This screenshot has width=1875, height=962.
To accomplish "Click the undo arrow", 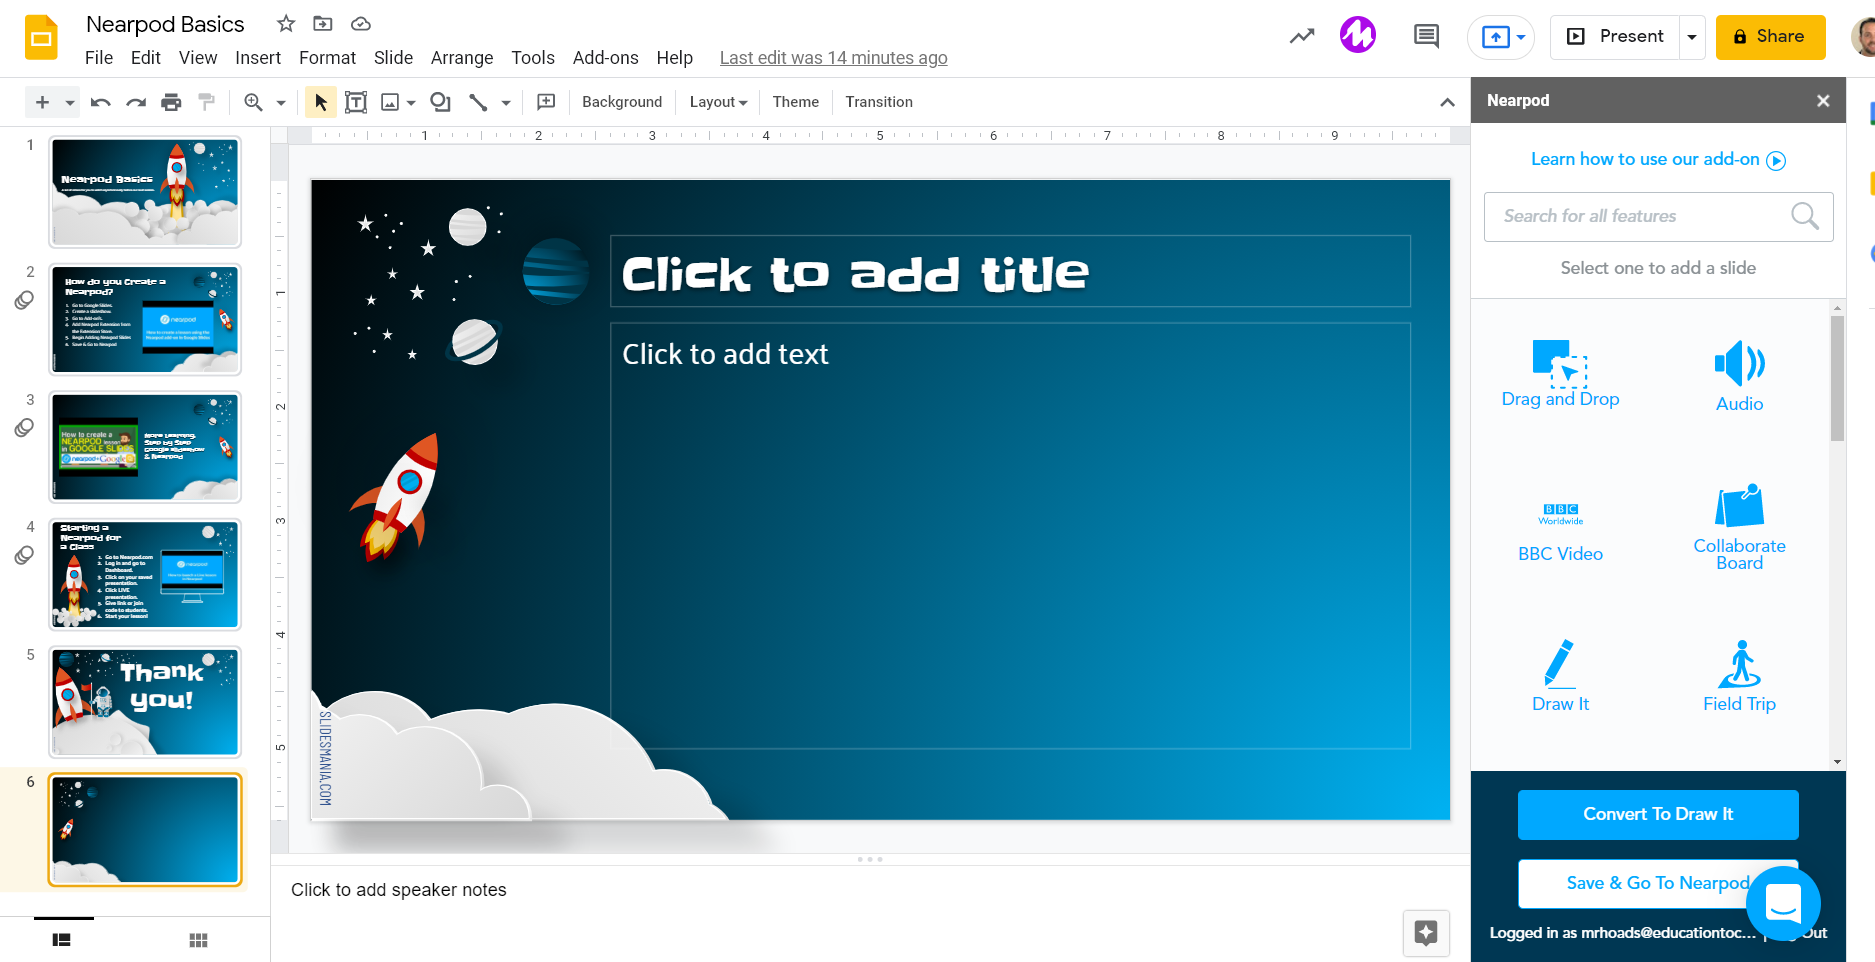I will 100,102.
